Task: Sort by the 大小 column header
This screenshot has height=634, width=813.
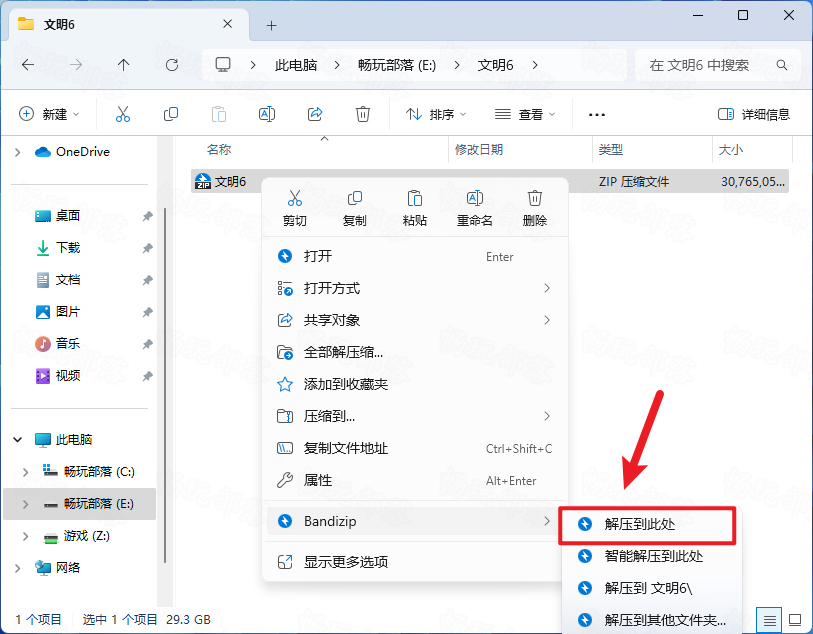Action: point(752,150)
